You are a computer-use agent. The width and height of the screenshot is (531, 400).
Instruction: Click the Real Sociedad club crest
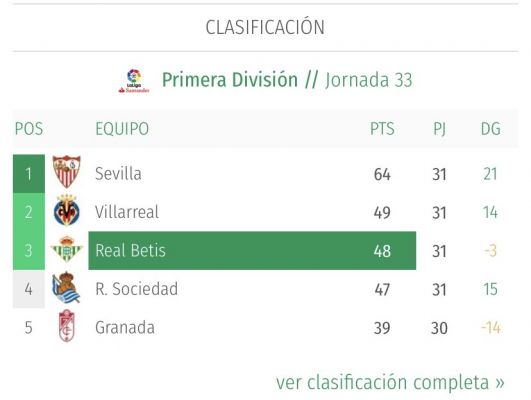tap(66, 287)
